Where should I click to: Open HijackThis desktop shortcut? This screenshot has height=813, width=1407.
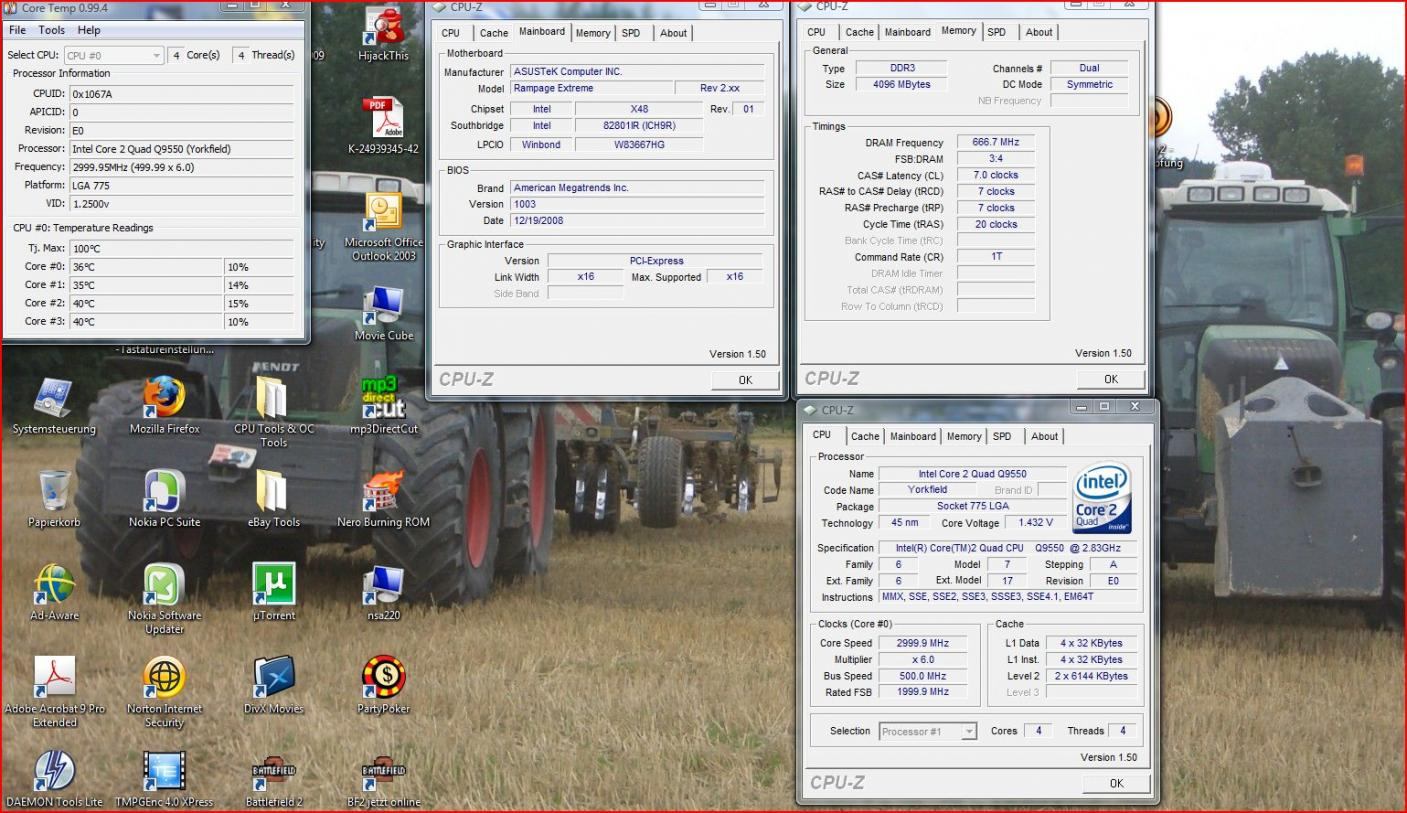pos(384,33)
